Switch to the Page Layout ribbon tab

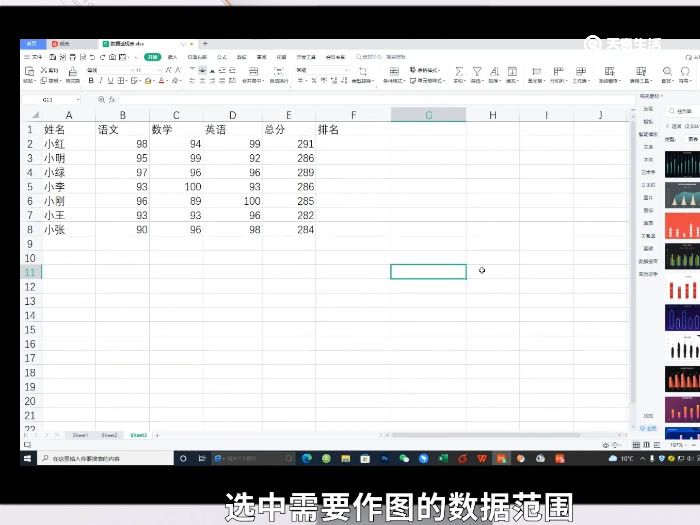(x=197, y=57)
